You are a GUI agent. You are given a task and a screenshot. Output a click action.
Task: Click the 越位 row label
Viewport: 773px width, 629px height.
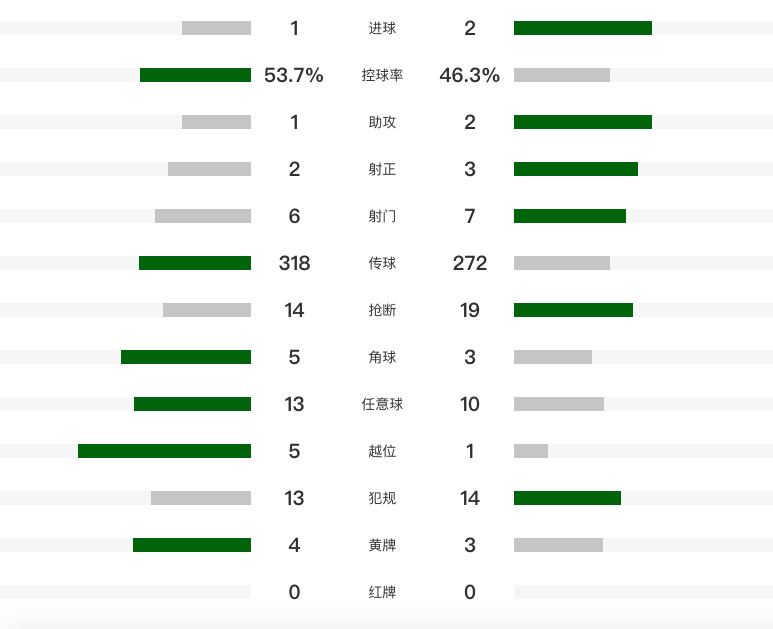[x=382, y=451]
